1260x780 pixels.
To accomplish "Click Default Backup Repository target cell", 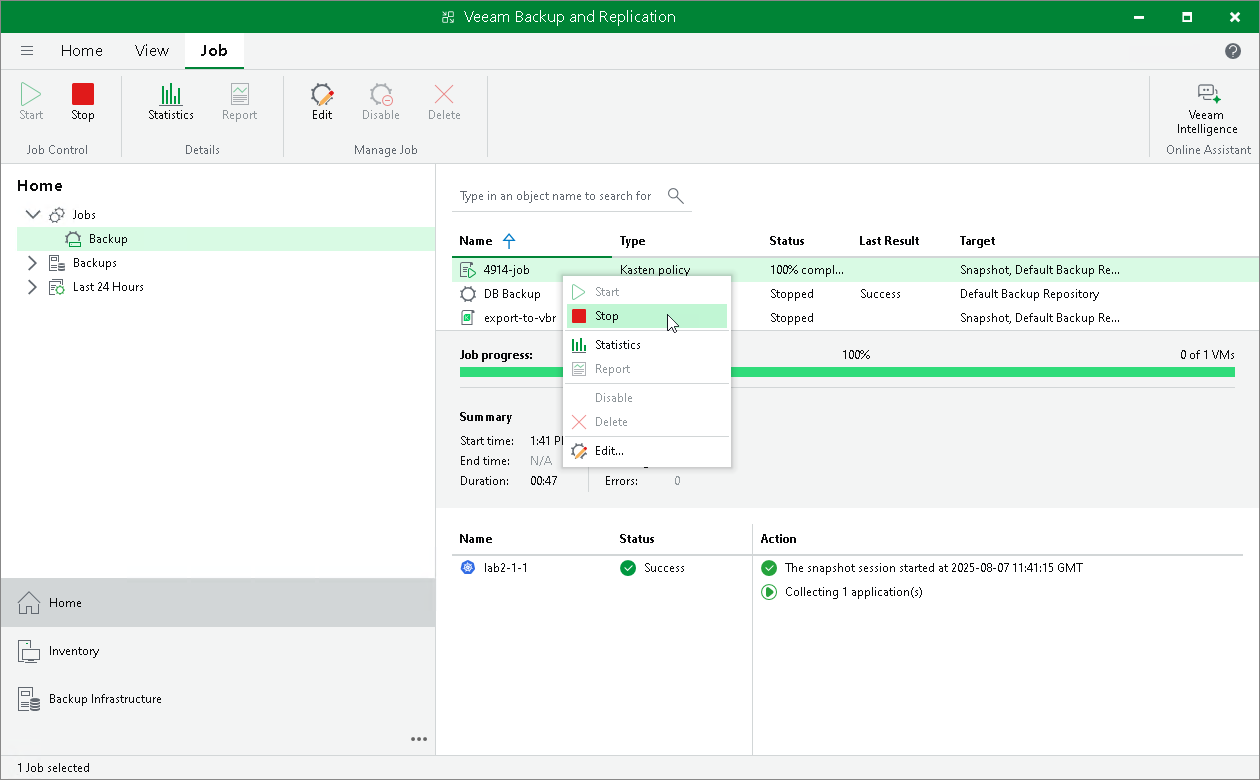I will tap(1029, 294).
